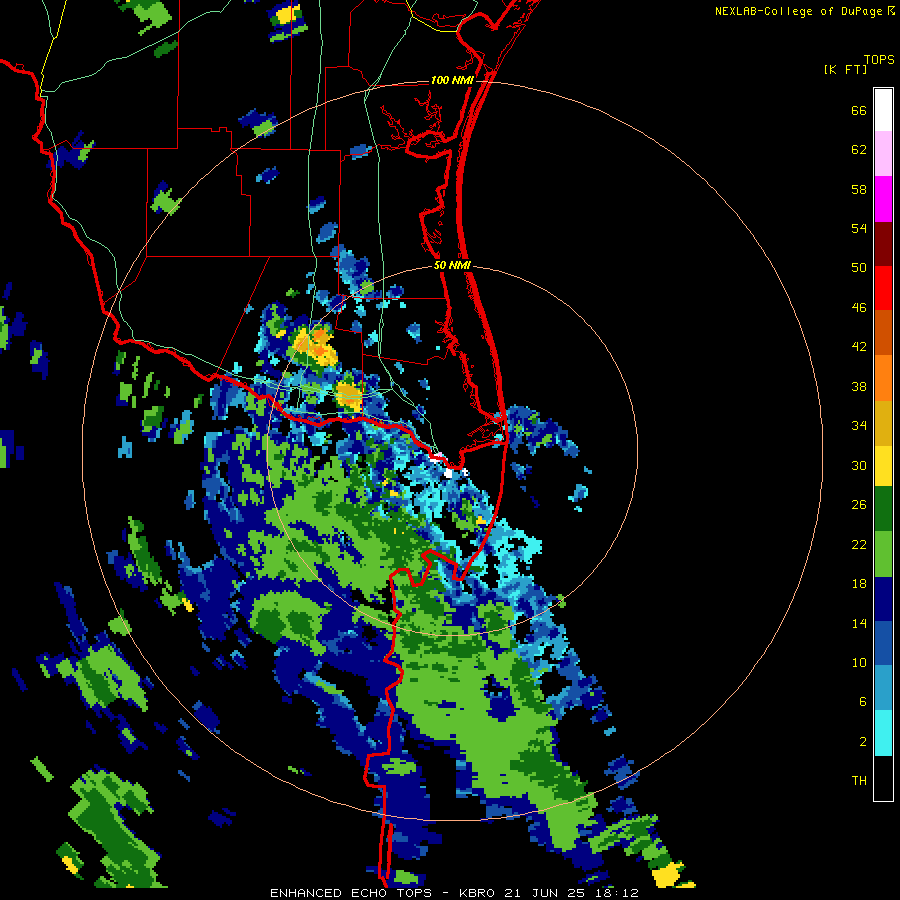Click the legend value '46'
The image size is (900, 900).
click(x=859, y=308)
